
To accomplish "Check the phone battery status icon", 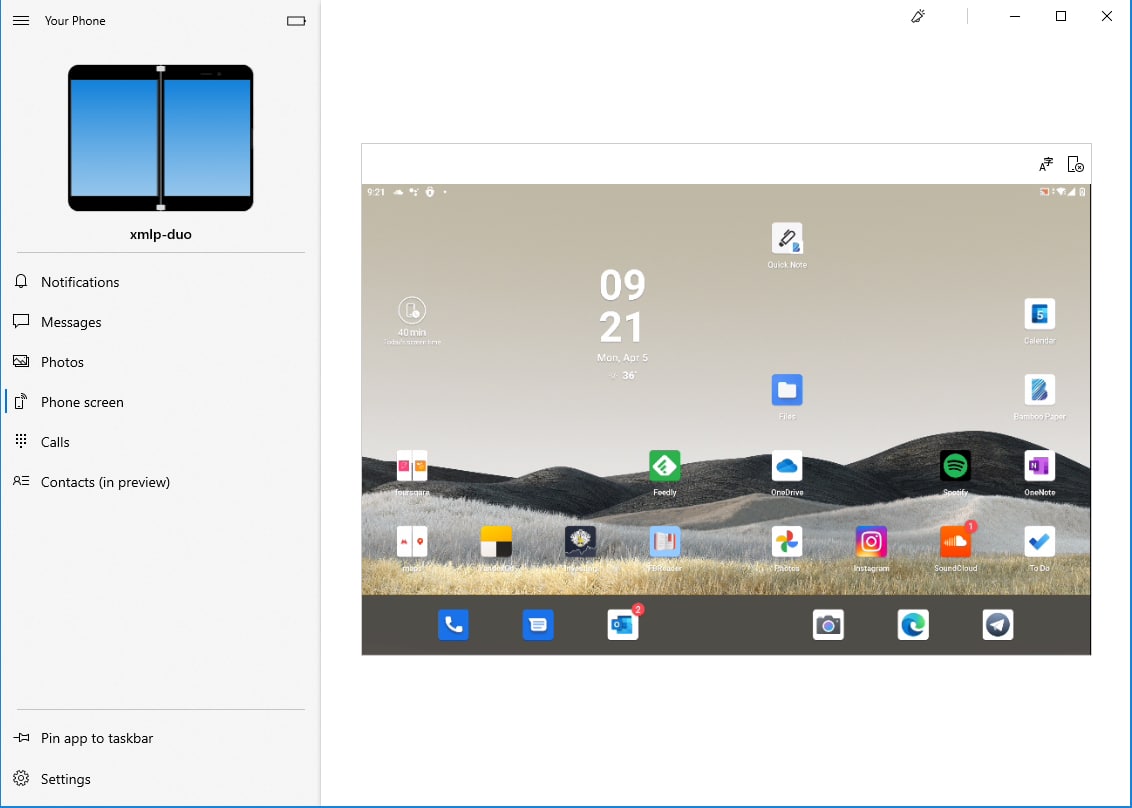I will [x=296, y=21].
